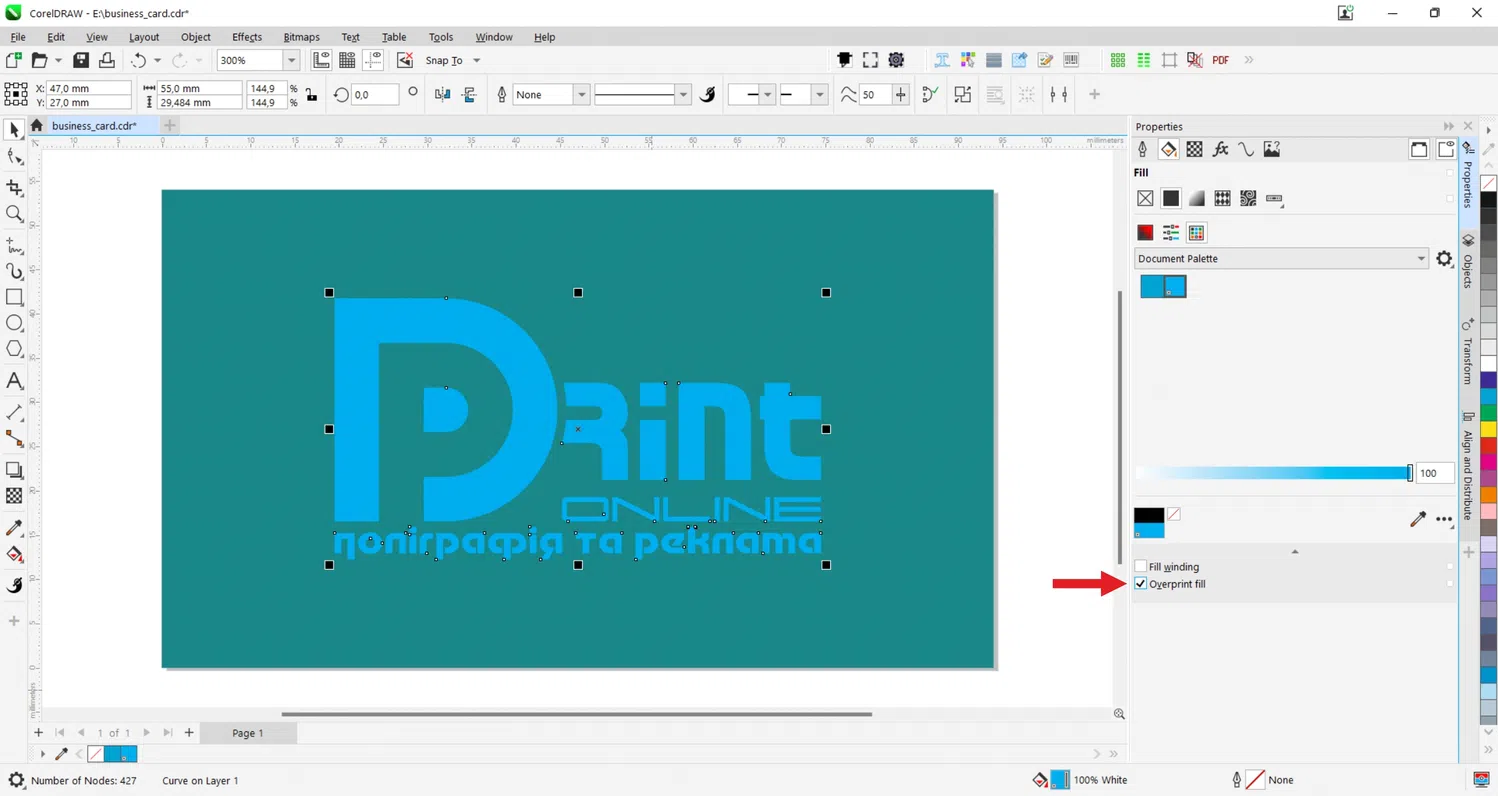1498x796 pixels.
Task: Select the Pick tool
Action: 14,130
